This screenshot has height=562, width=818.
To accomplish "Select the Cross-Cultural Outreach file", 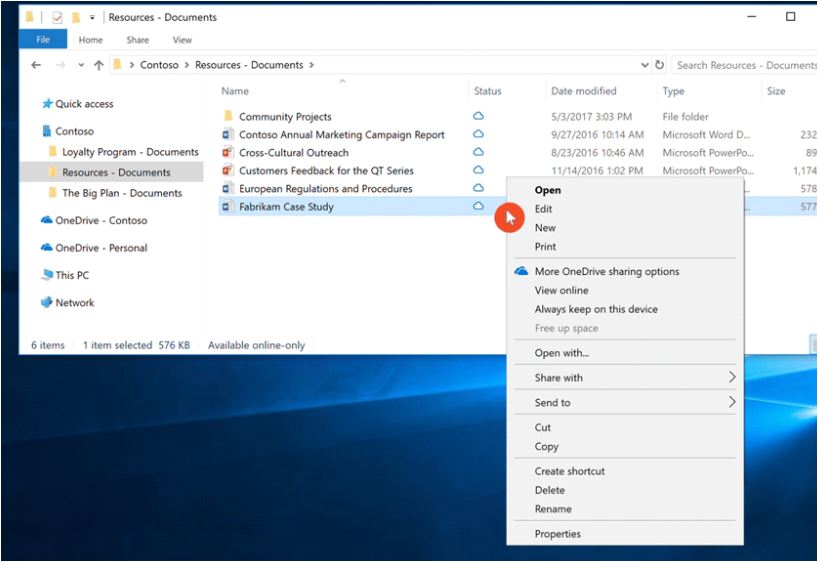I will coord(294,152).
